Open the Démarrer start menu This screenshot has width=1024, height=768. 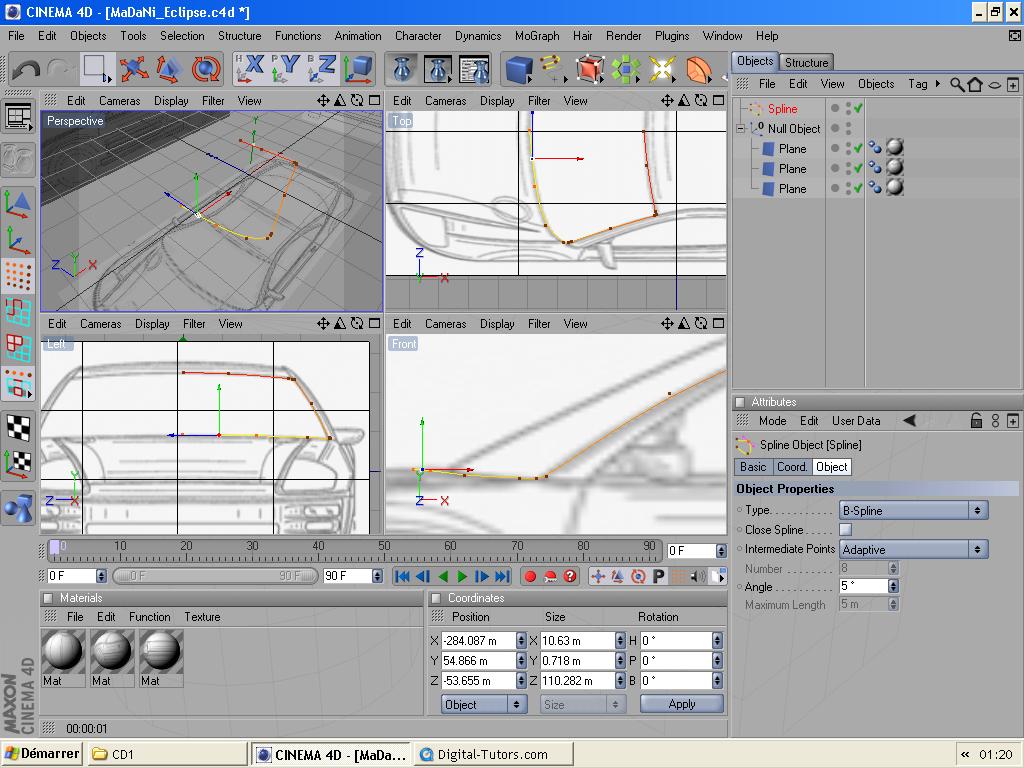pos(42,754)
